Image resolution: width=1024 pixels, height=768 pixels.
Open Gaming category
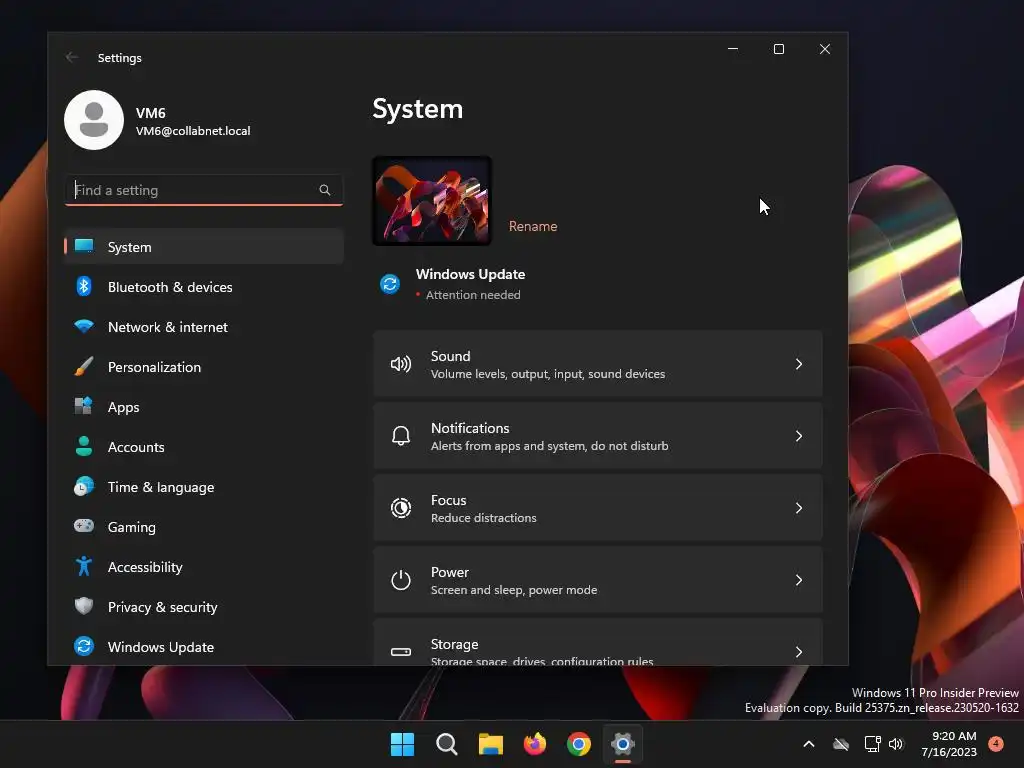[204, 526]
